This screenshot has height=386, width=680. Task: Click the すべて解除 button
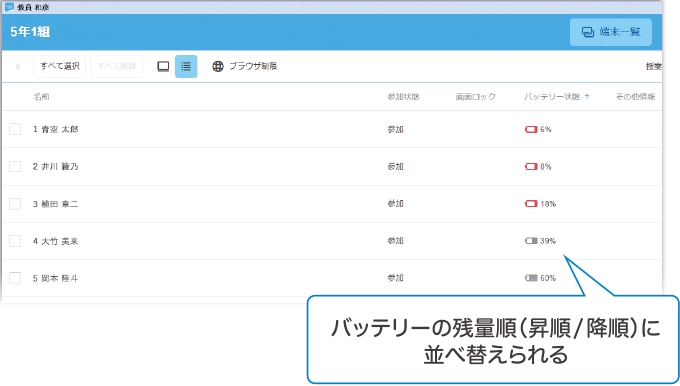click(x=116, y=66)
